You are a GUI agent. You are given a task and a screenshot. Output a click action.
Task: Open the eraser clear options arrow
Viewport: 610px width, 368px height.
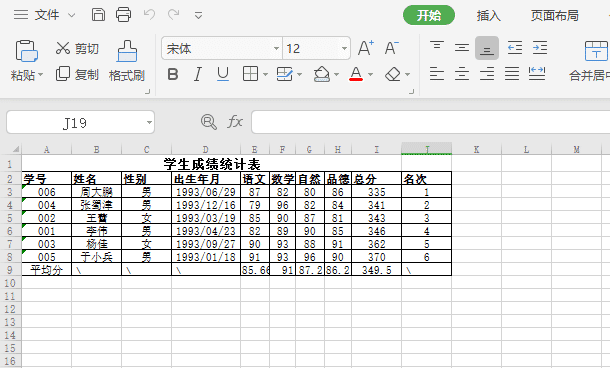[x=407, y=74]
